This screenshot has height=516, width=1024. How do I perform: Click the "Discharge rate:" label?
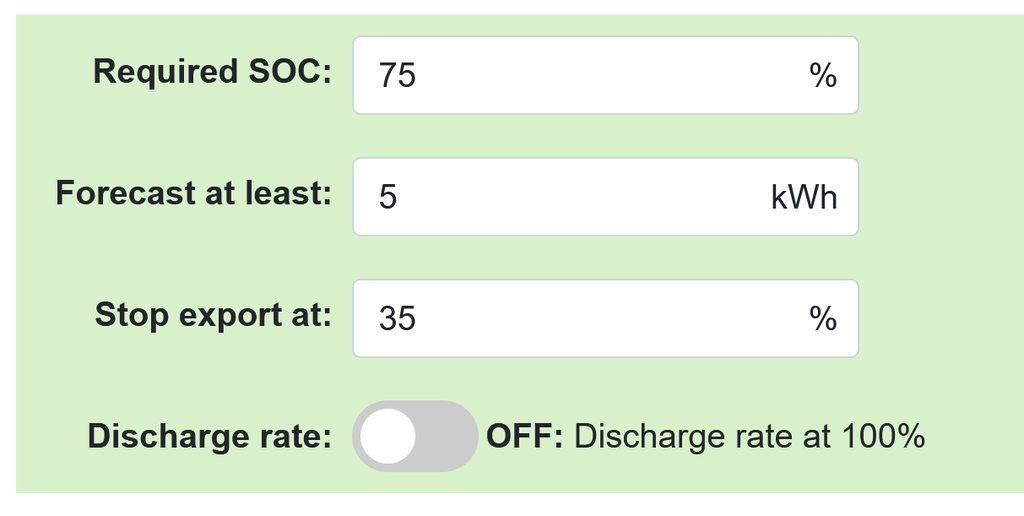click(x=209, y=437)
